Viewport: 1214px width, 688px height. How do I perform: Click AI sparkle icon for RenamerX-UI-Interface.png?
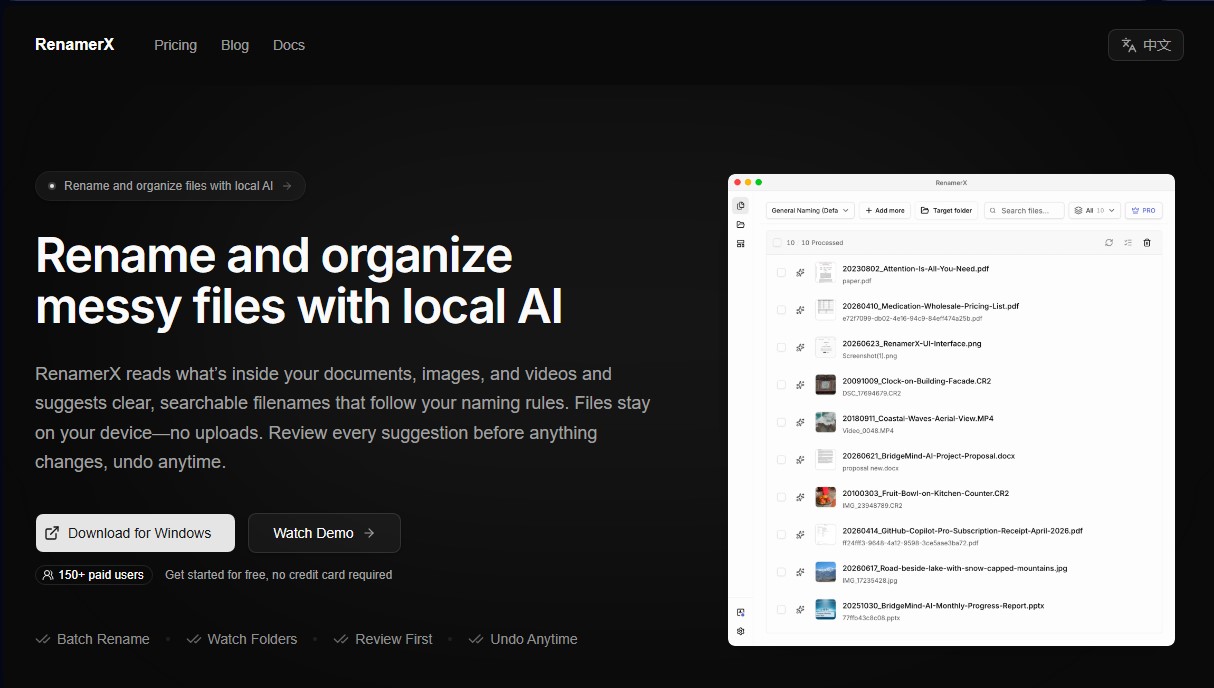click(x=800, y=348)
